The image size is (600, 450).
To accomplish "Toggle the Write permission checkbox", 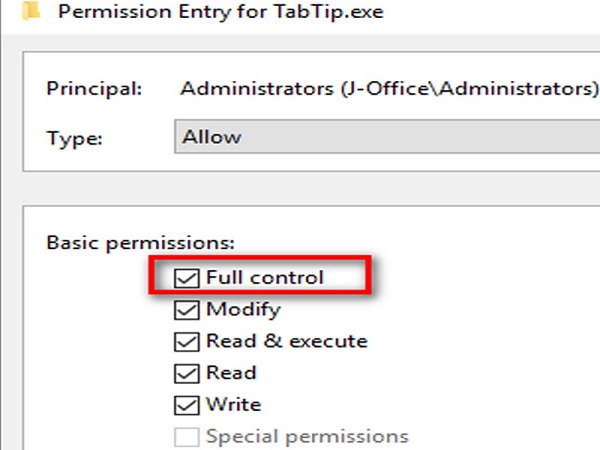I will pyautogui.click(x=187, y=405).
